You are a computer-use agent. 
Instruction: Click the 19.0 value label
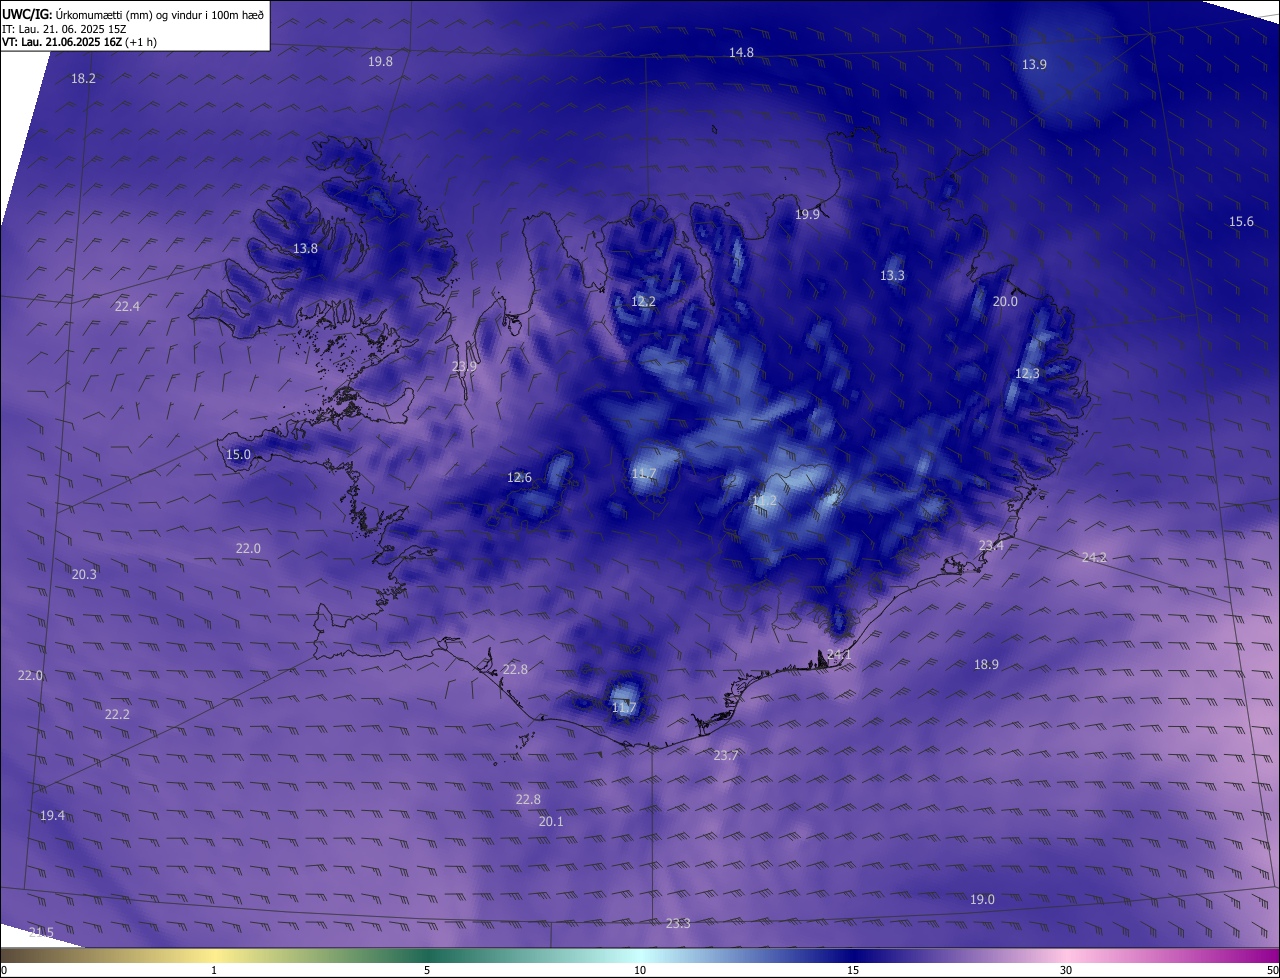tap(982, 899)
